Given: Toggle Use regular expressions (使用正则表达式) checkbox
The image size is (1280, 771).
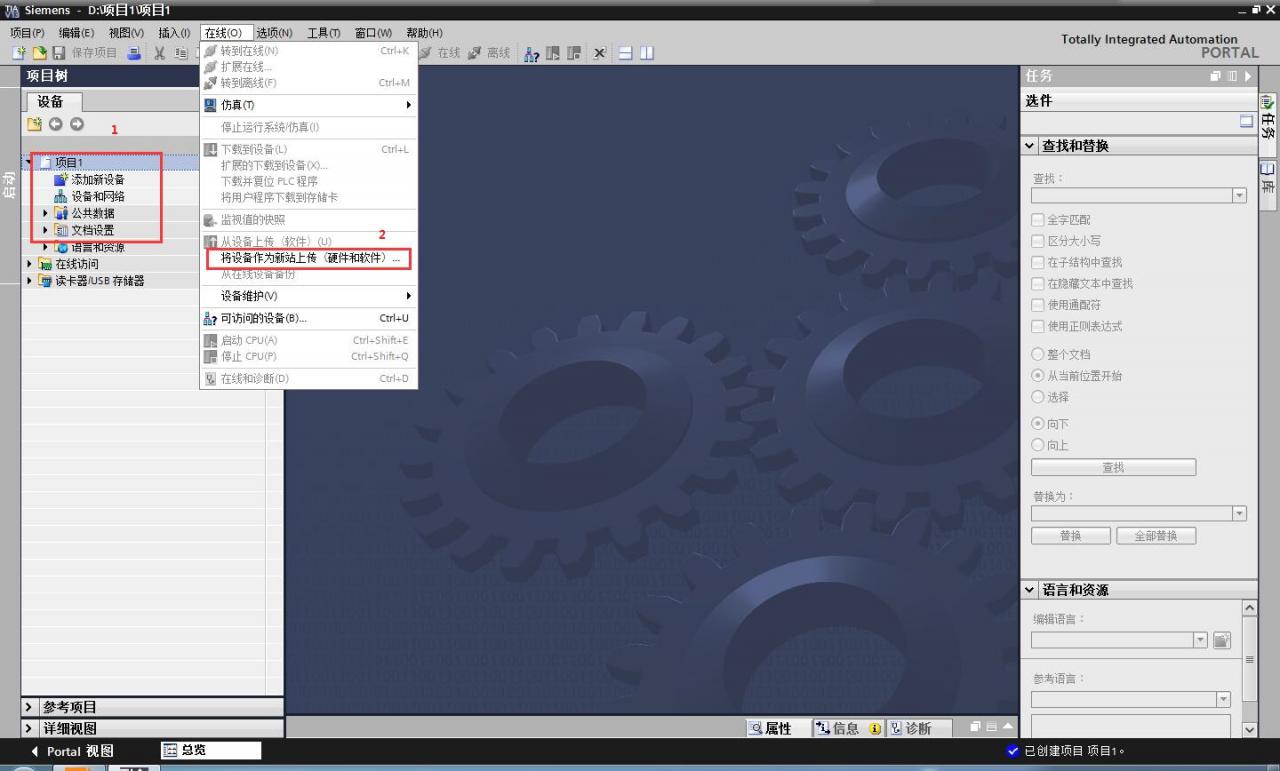Looking at the screenshot, I should (x=1037, y=327).
